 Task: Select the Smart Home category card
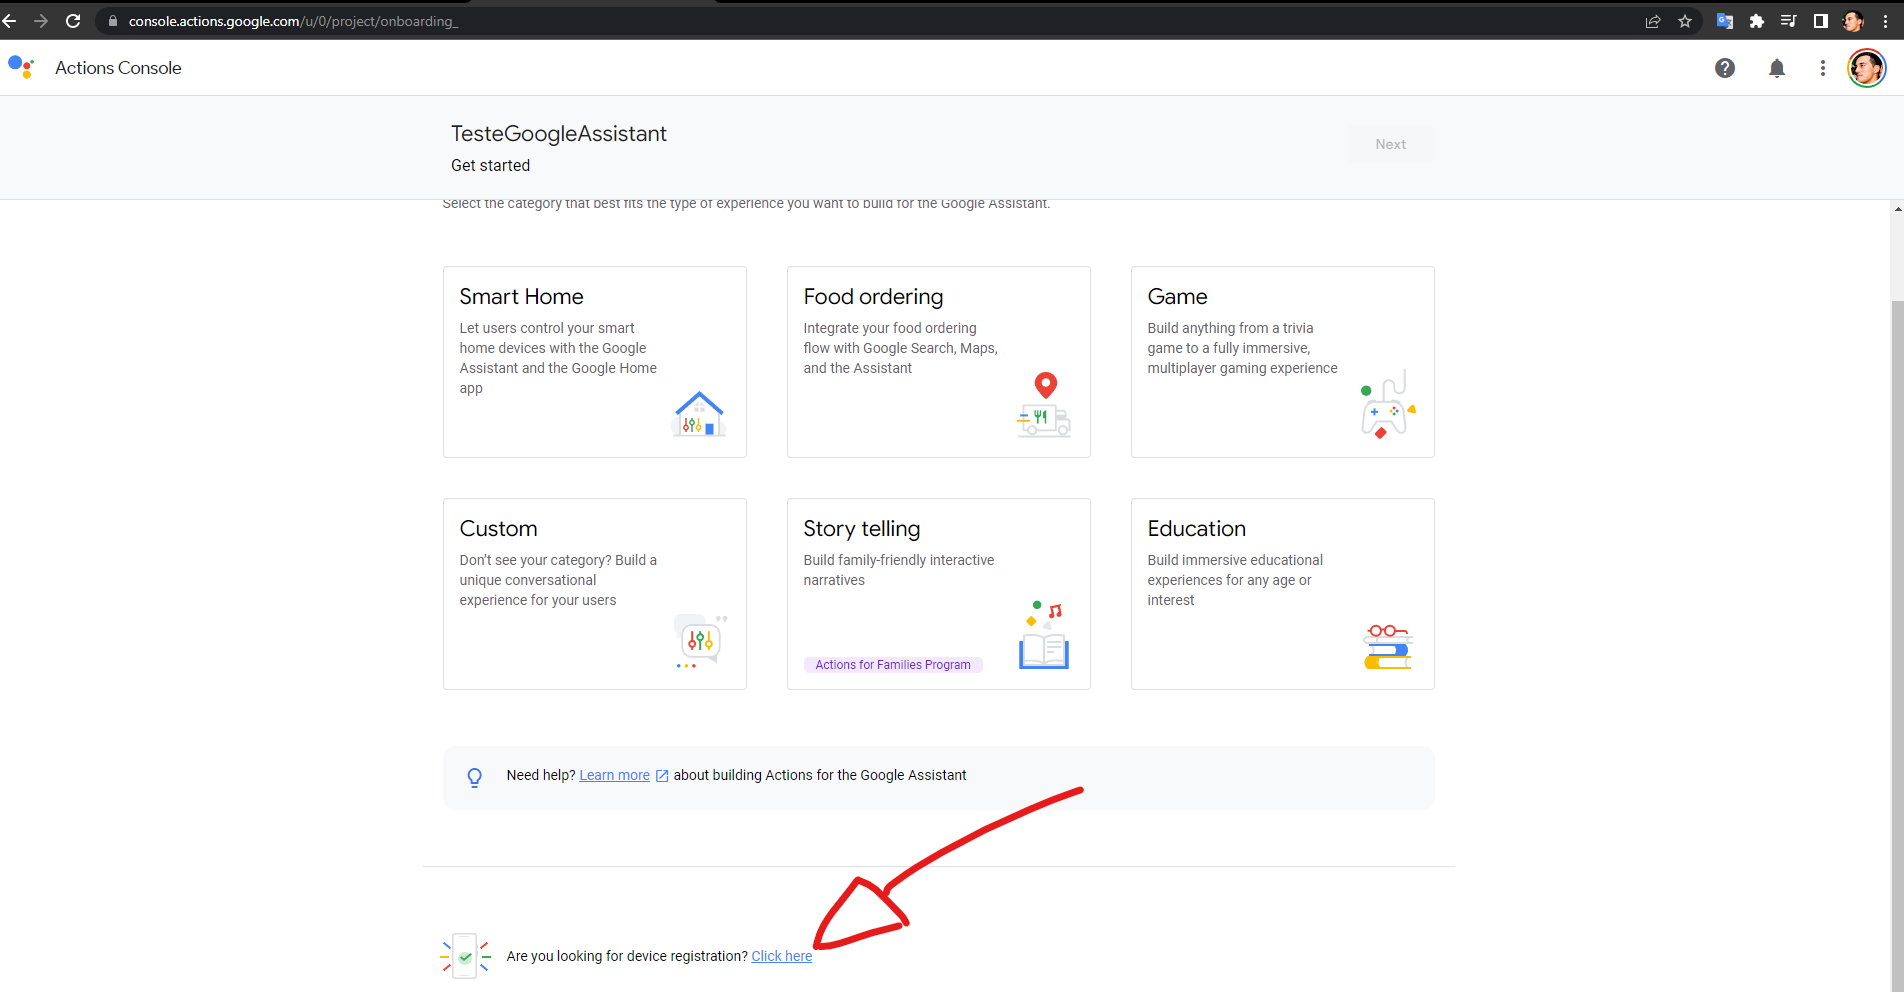(x=594, y=361)
